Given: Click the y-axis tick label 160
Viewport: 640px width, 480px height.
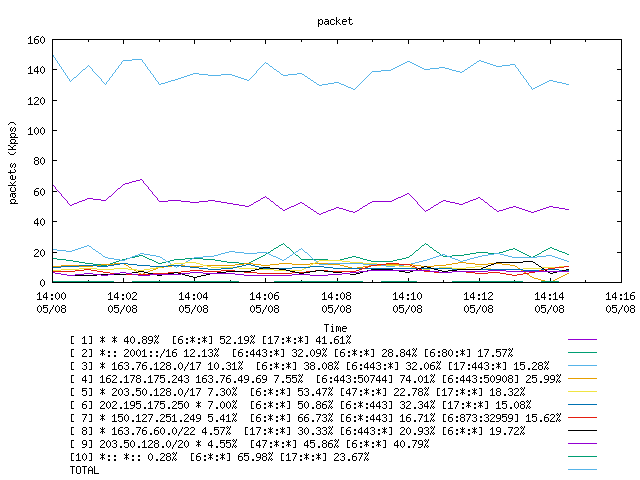Looking at the screenshot, I should (x=36, y=40).
